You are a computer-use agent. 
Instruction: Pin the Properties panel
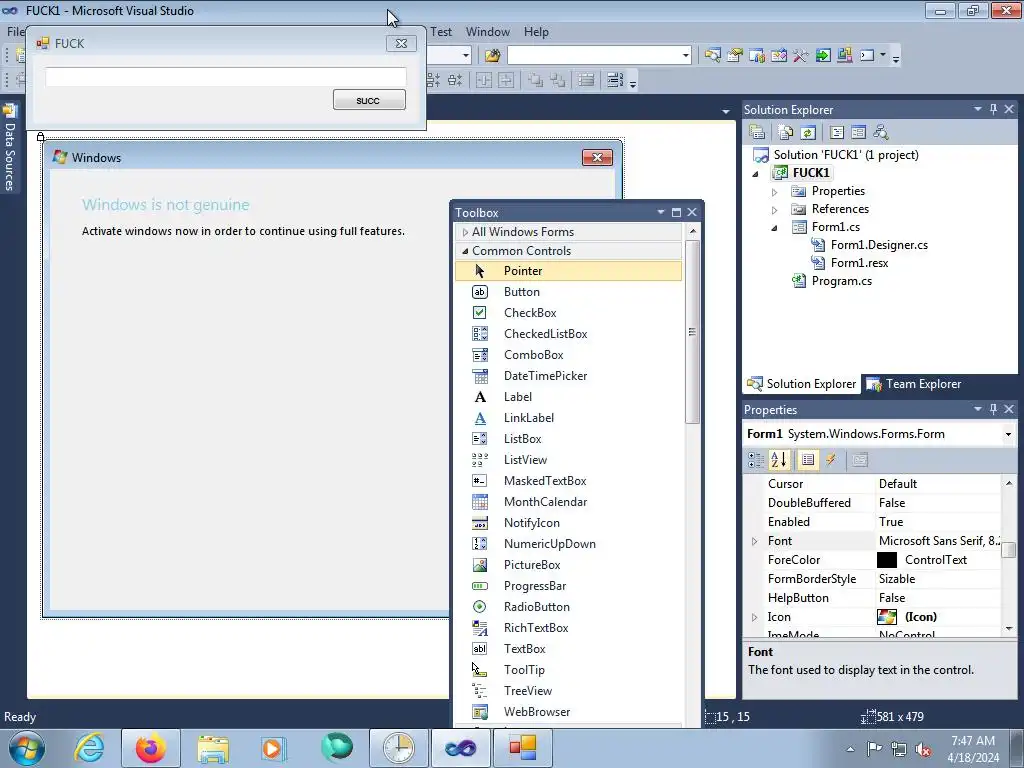993,409
